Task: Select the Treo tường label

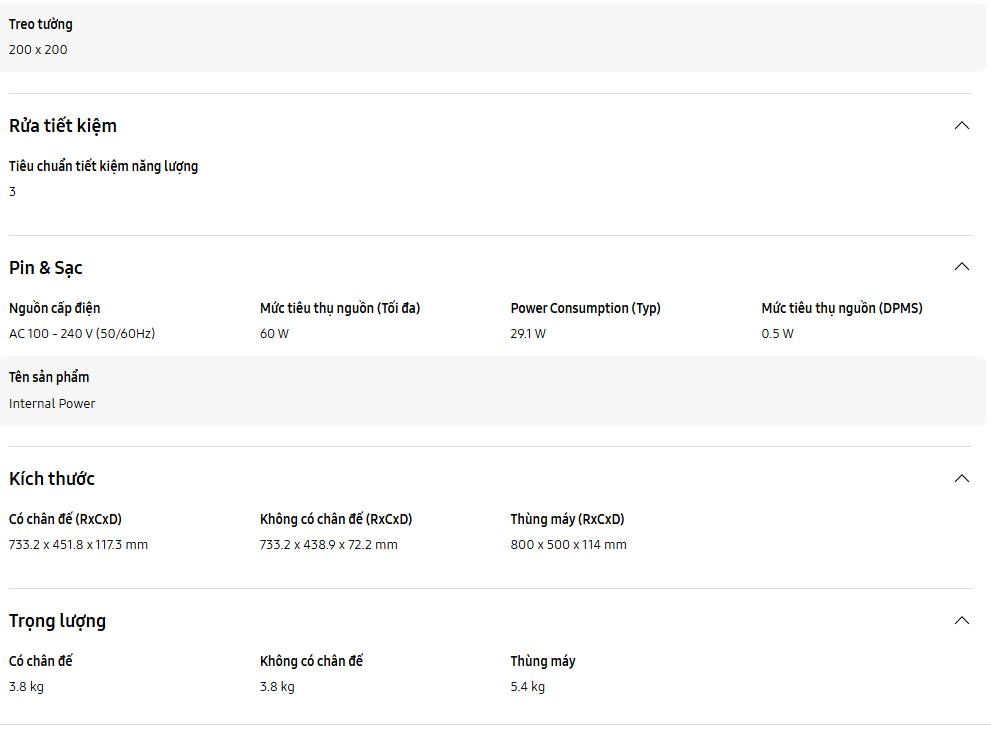Action: point(41,24)
